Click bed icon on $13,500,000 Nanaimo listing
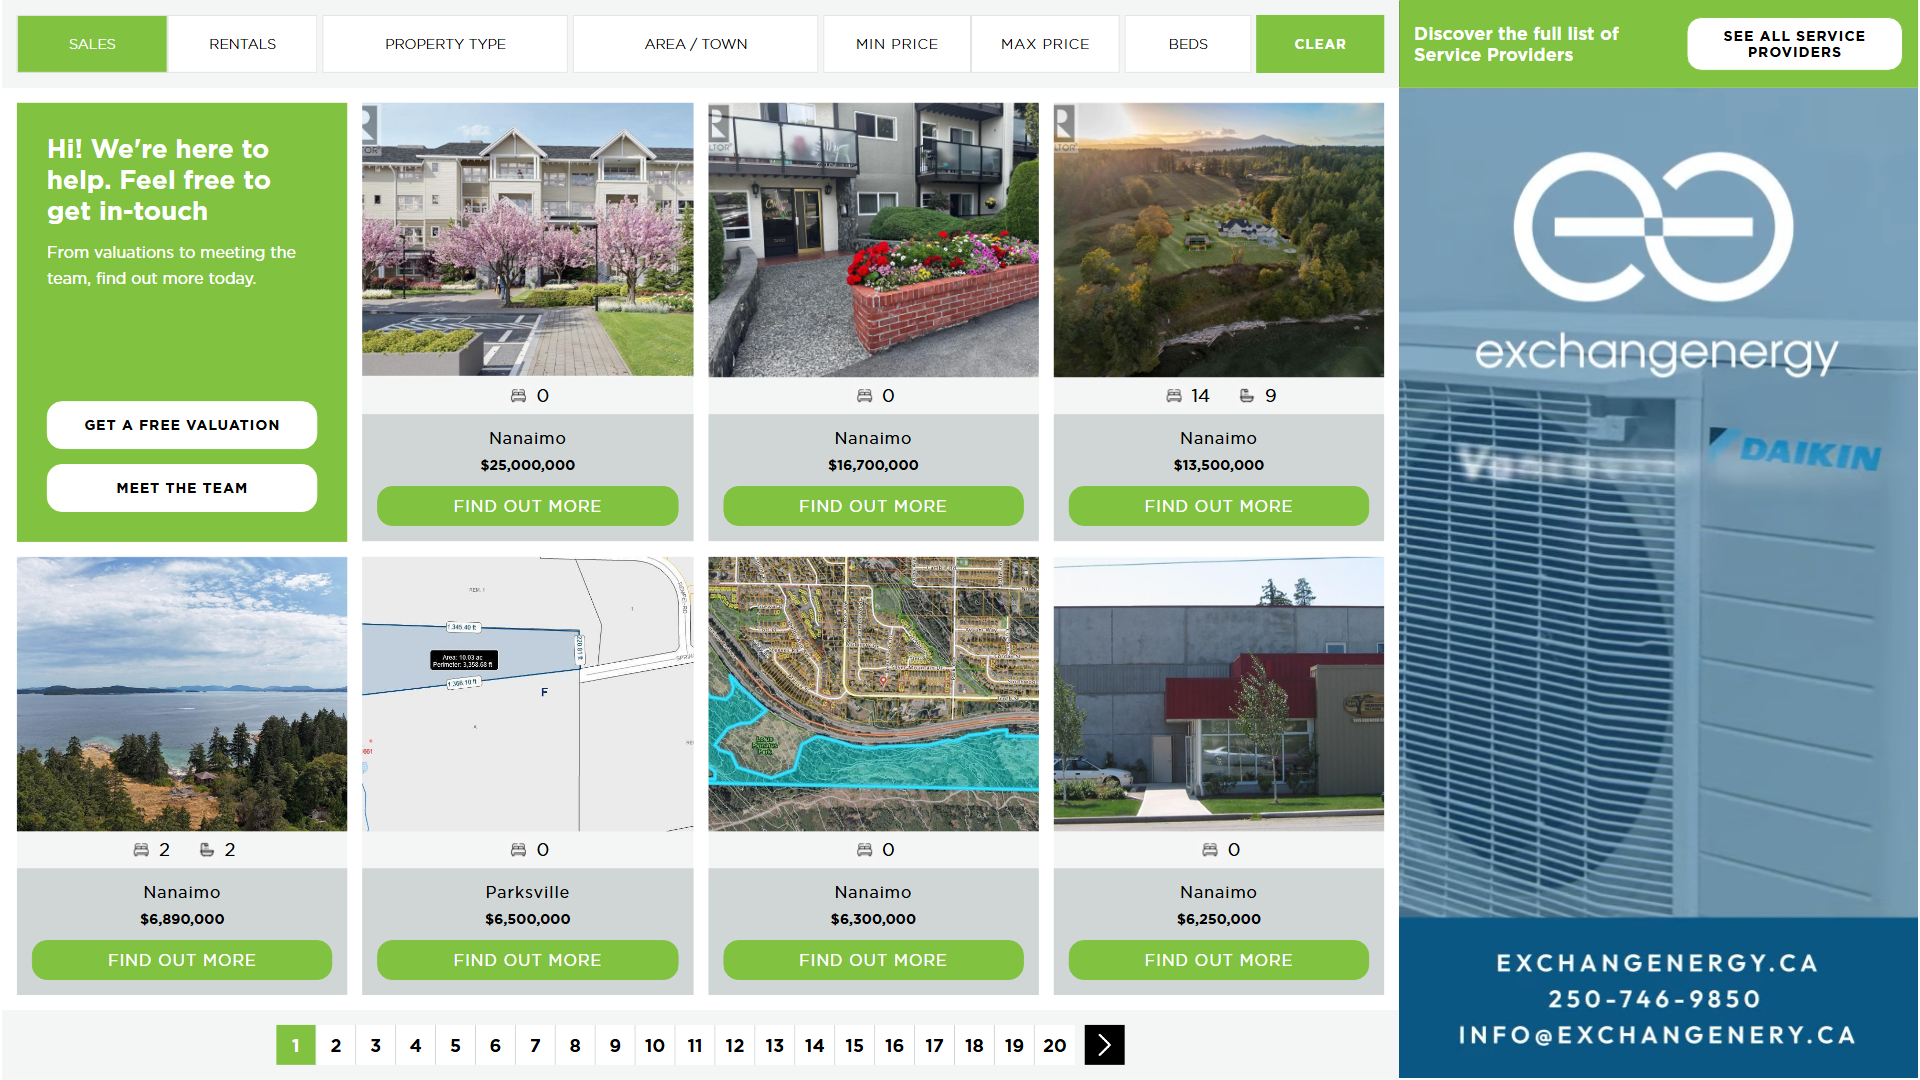This screenshot has width=1920, height=1080. 1174,396
